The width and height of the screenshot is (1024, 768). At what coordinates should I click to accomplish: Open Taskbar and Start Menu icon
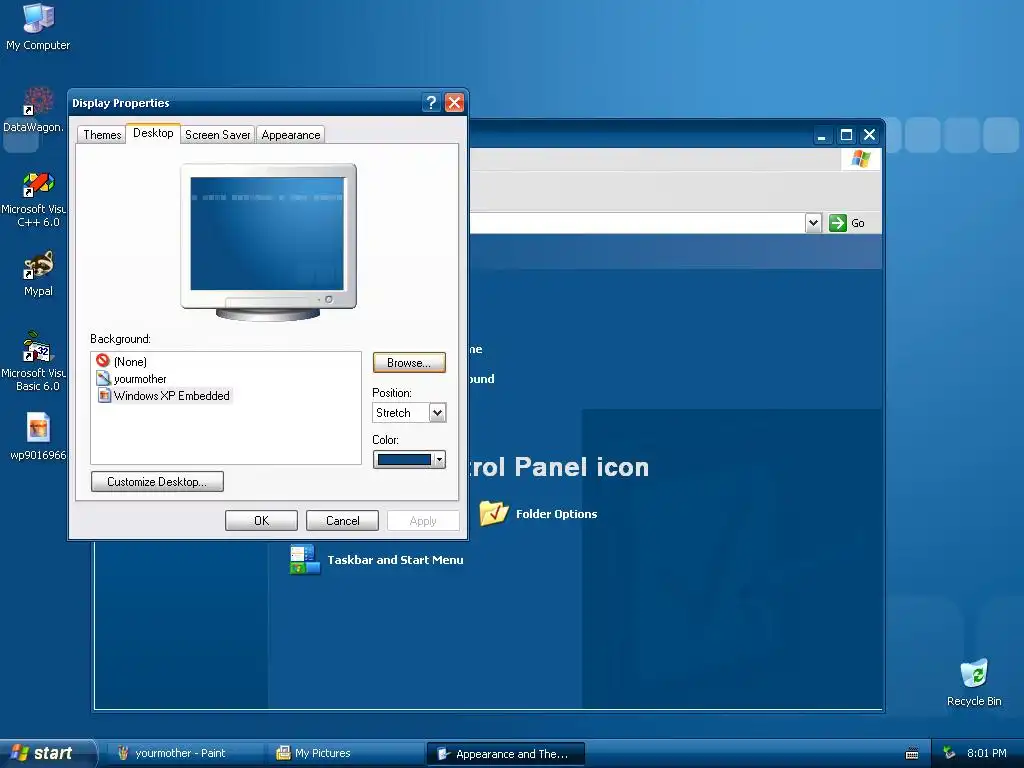[305, 560]
